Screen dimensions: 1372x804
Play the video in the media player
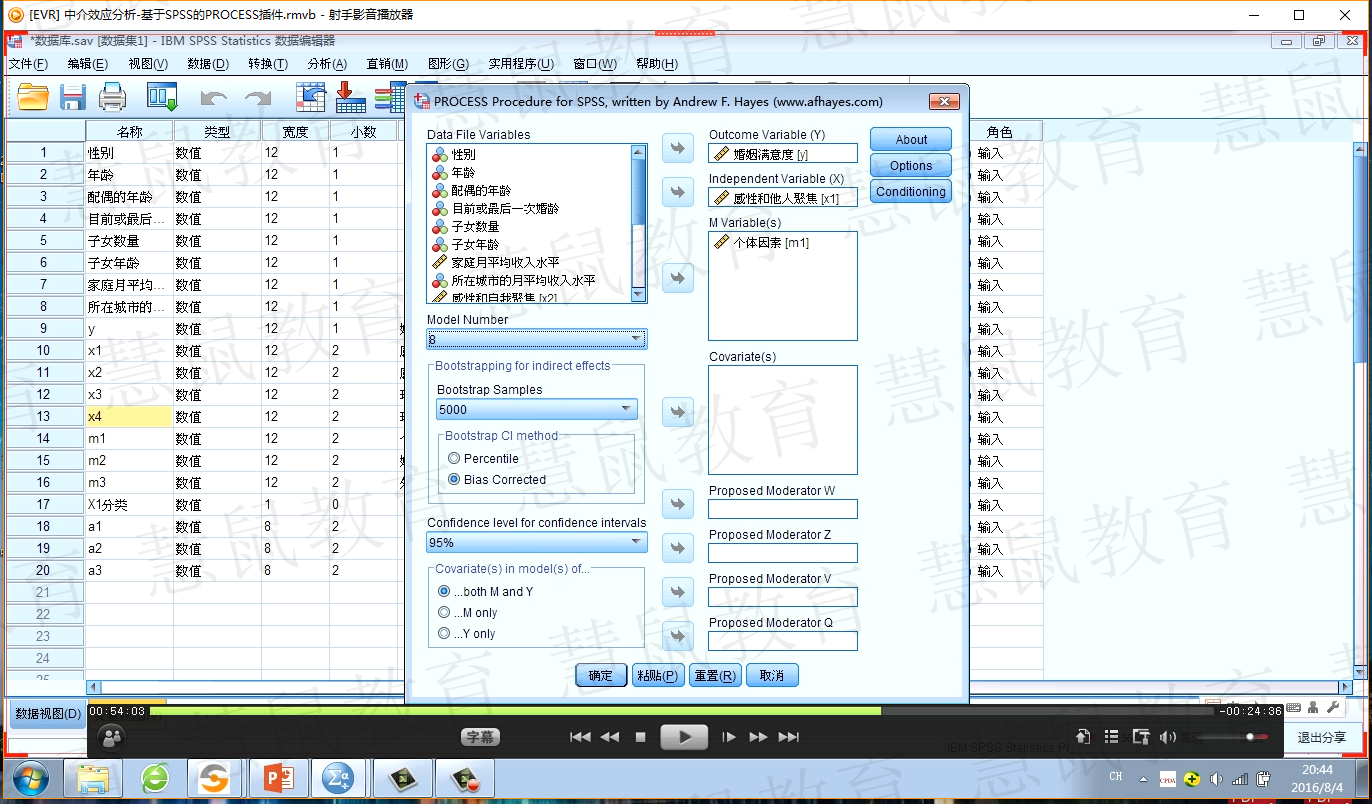tap(684, 737)
